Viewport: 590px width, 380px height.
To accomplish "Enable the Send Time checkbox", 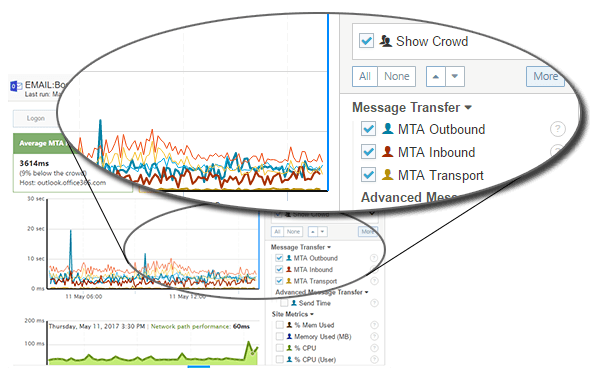I will [284, 303].
